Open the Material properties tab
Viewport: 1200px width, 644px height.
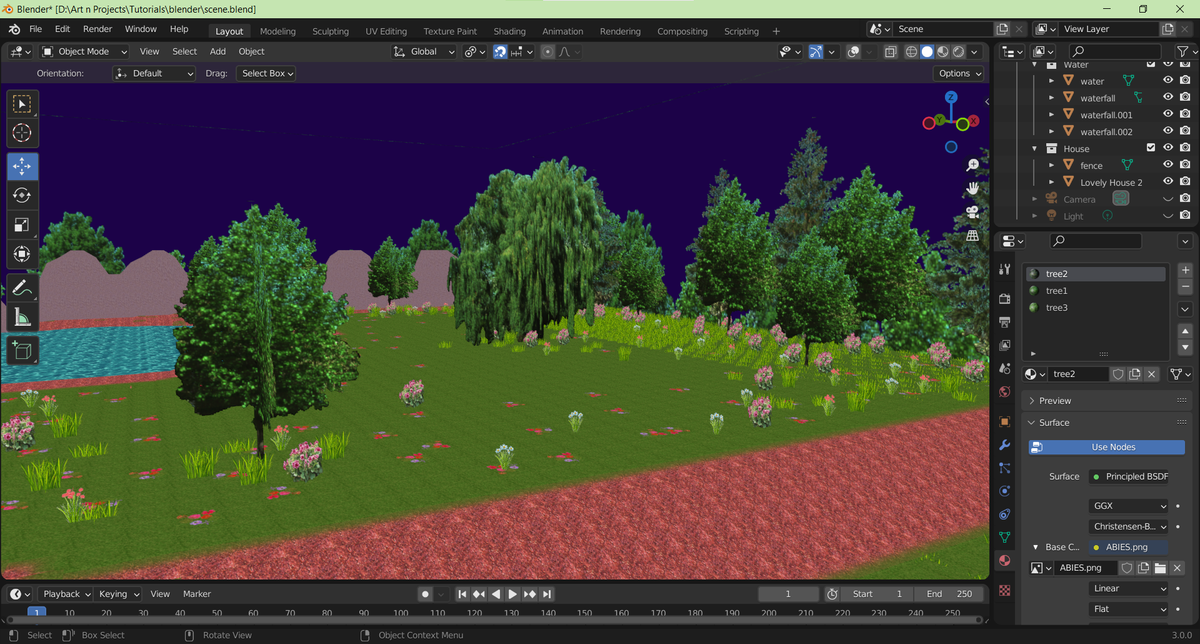[1005, 561]
